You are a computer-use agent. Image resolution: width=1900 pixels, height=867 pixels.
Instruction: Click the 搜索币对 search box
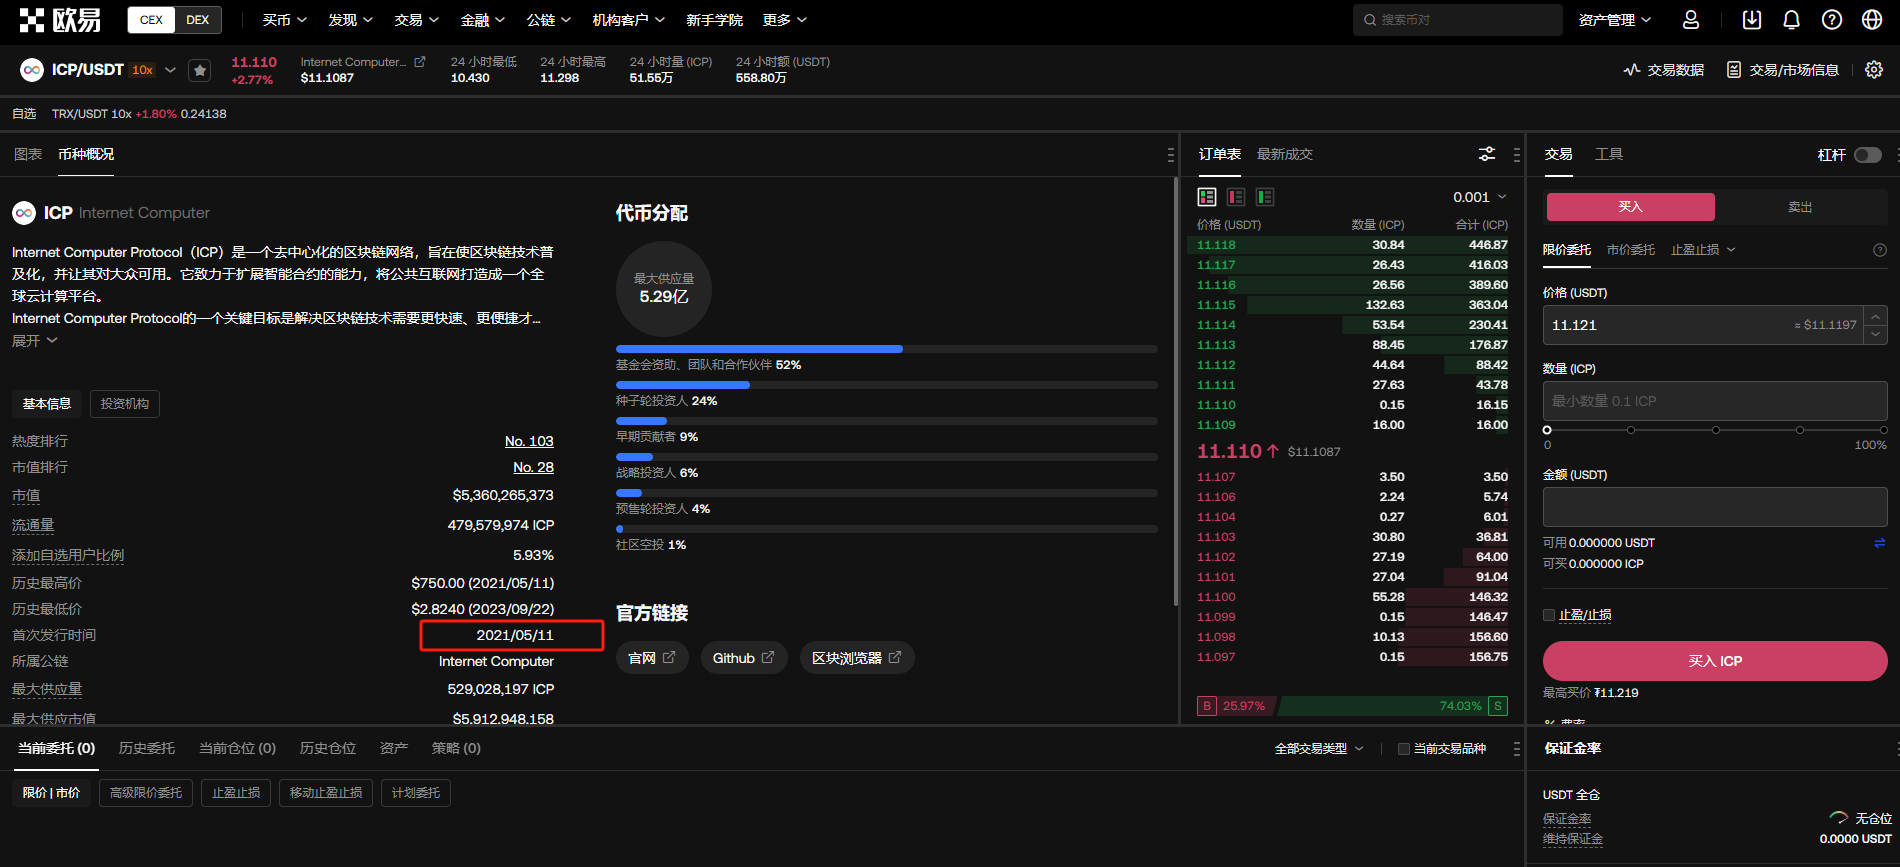(1458, 20)
